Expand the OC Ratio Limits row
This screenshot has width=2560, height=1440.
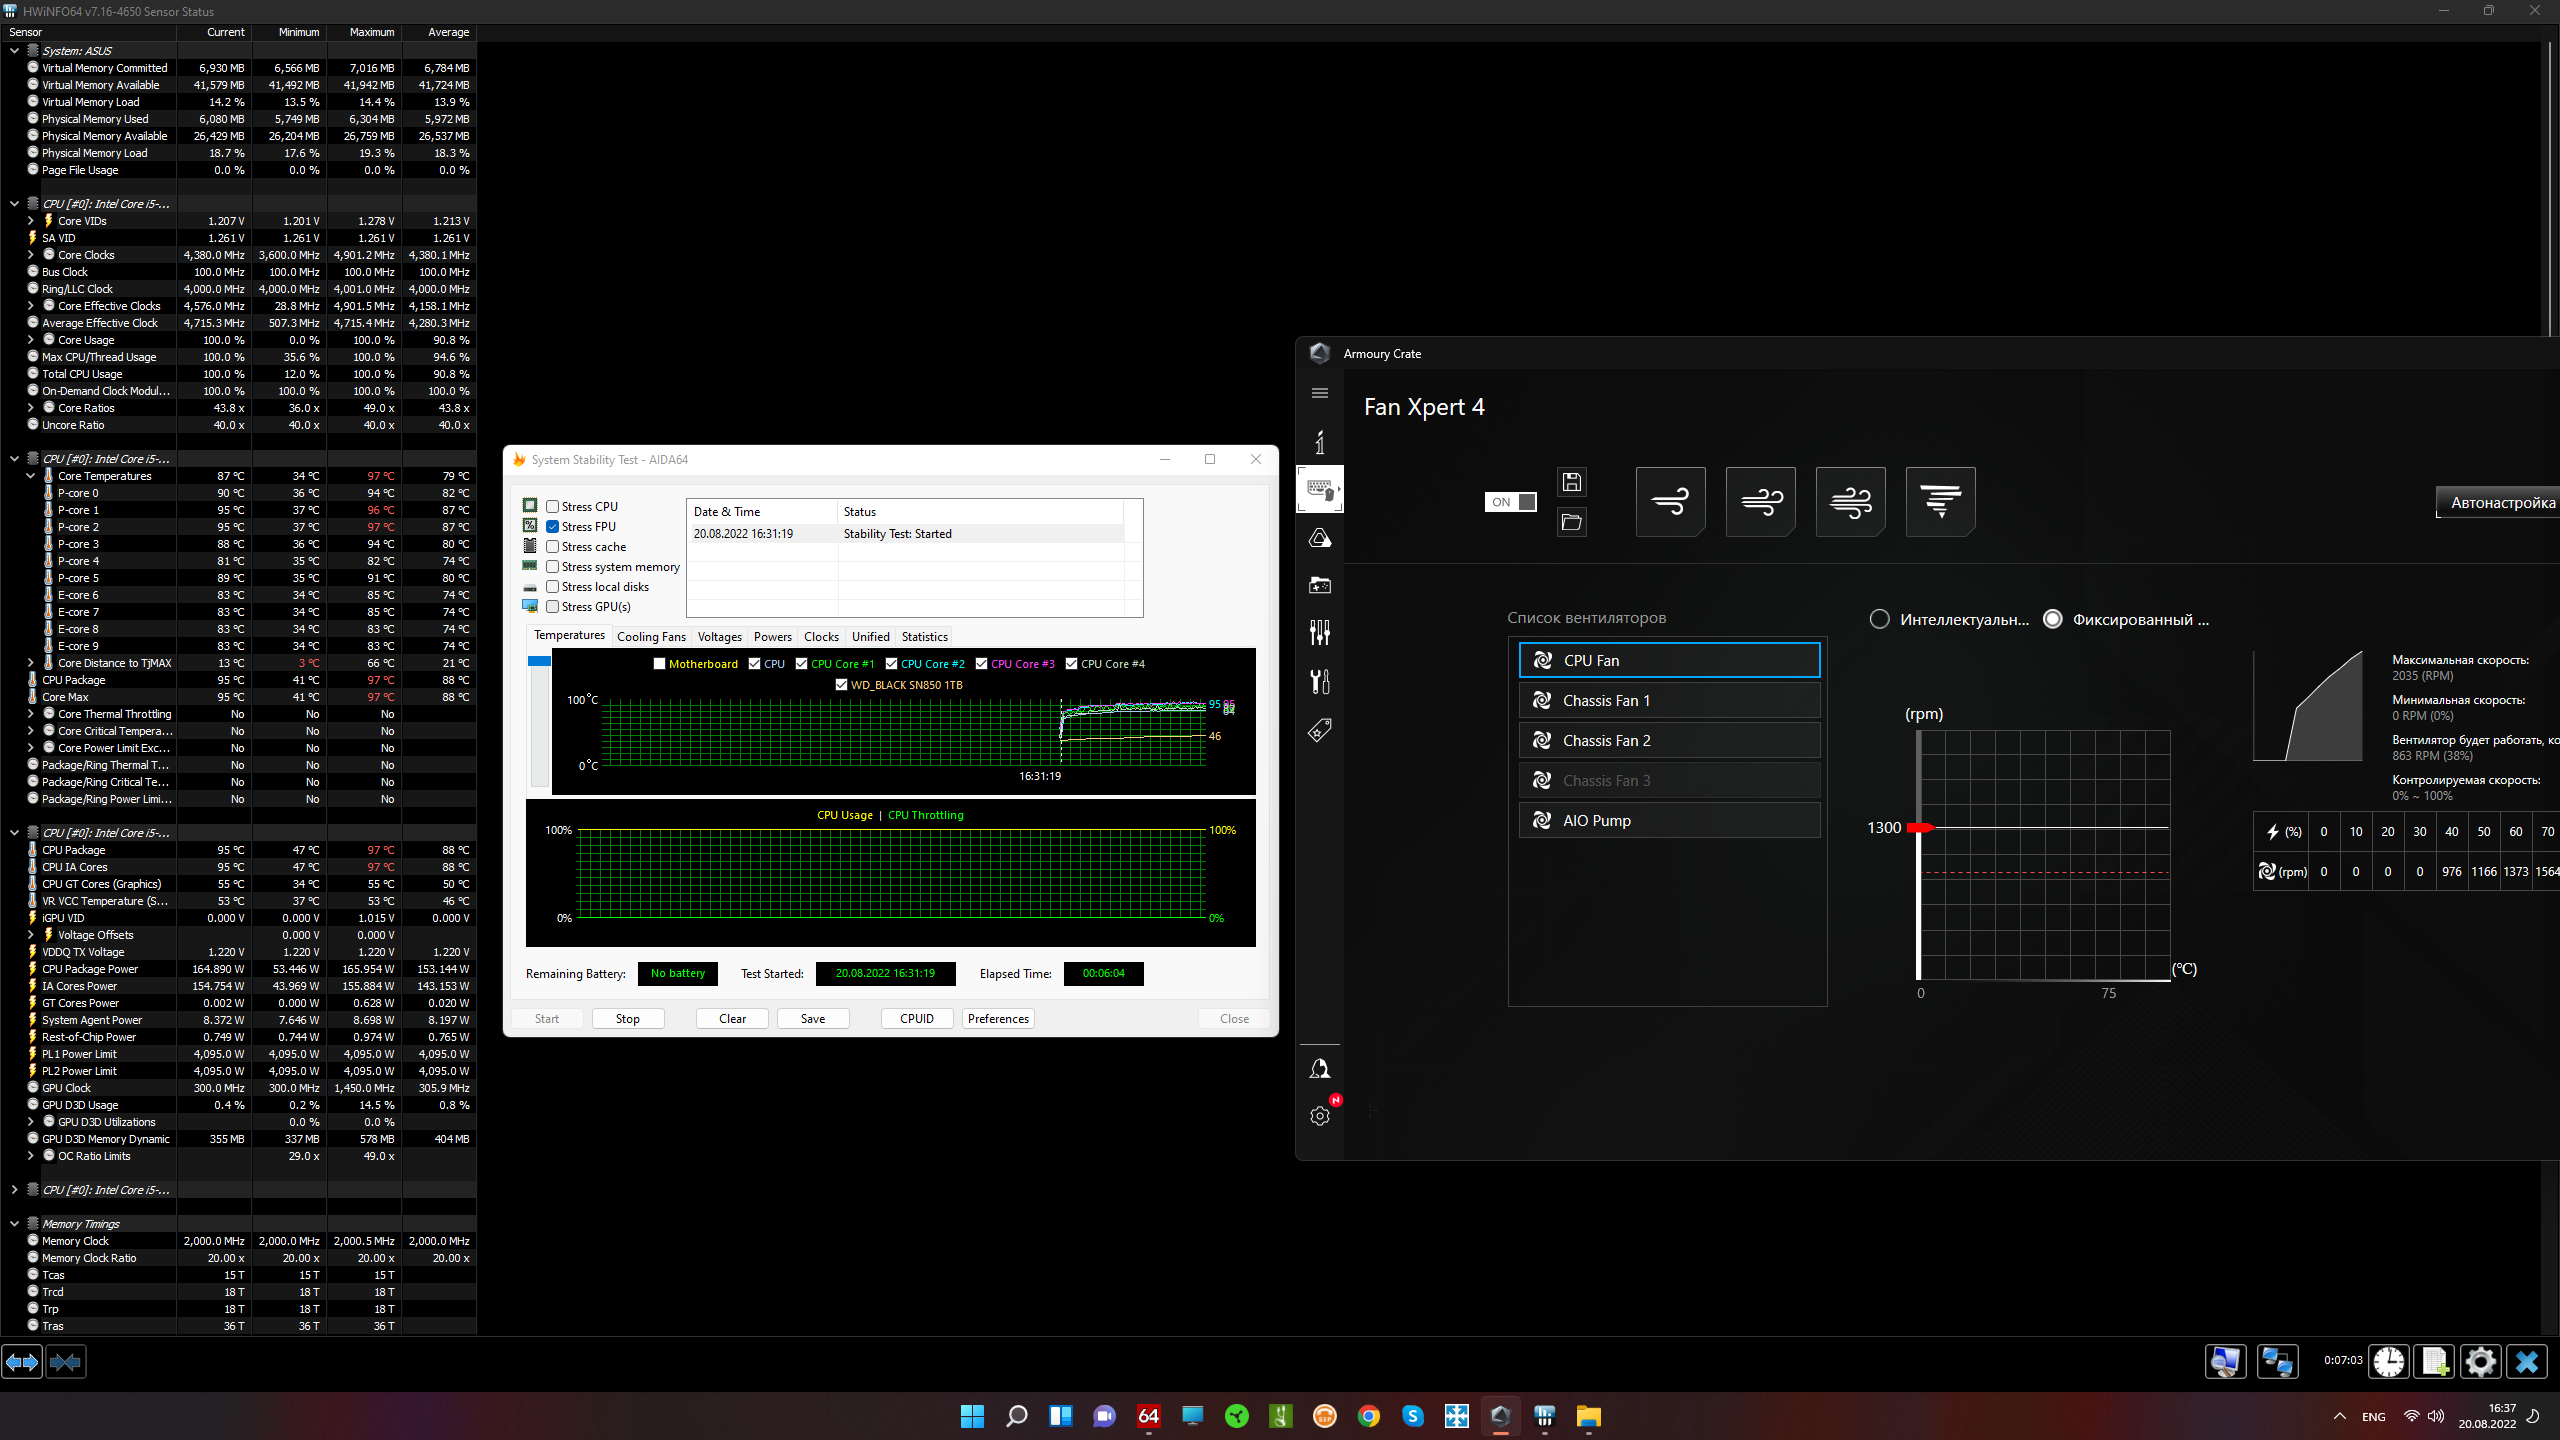(30, 1156)
